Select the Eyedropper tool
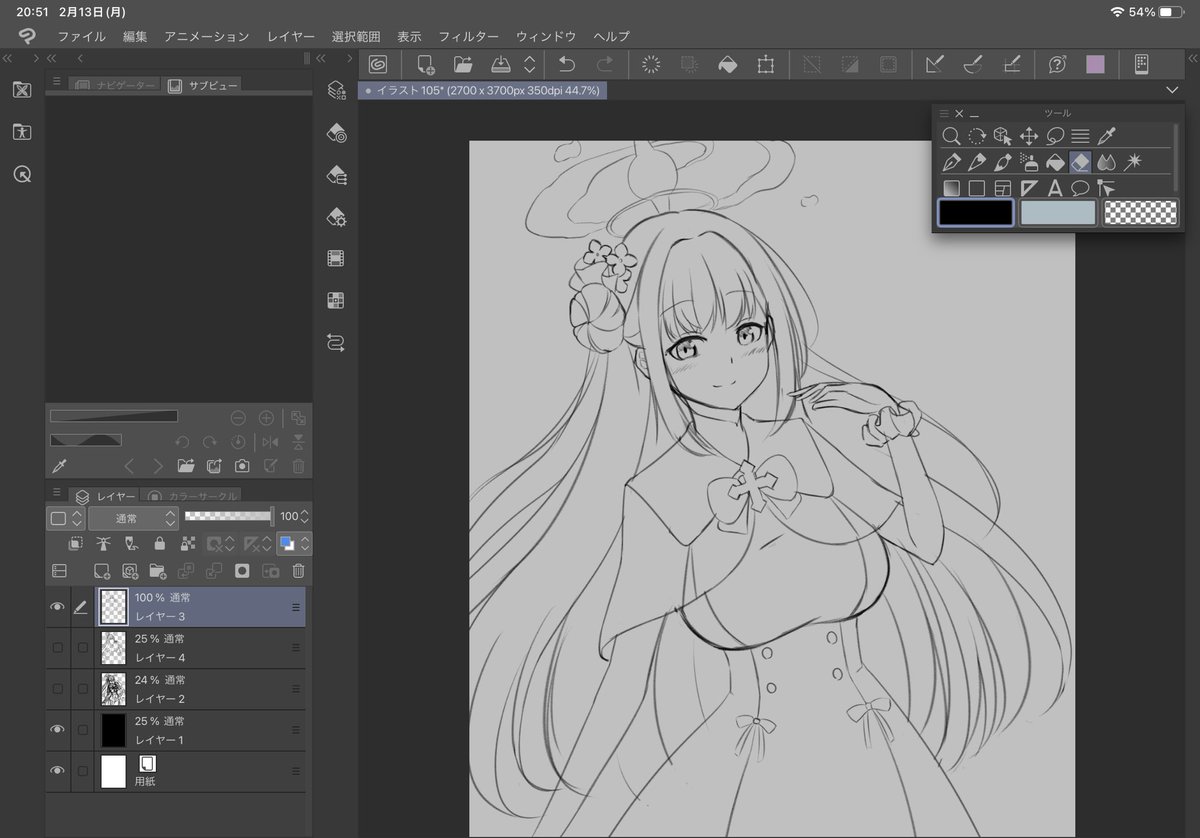The width and height of the screenshot is (1200, 838). click(x=1106, y=136)
